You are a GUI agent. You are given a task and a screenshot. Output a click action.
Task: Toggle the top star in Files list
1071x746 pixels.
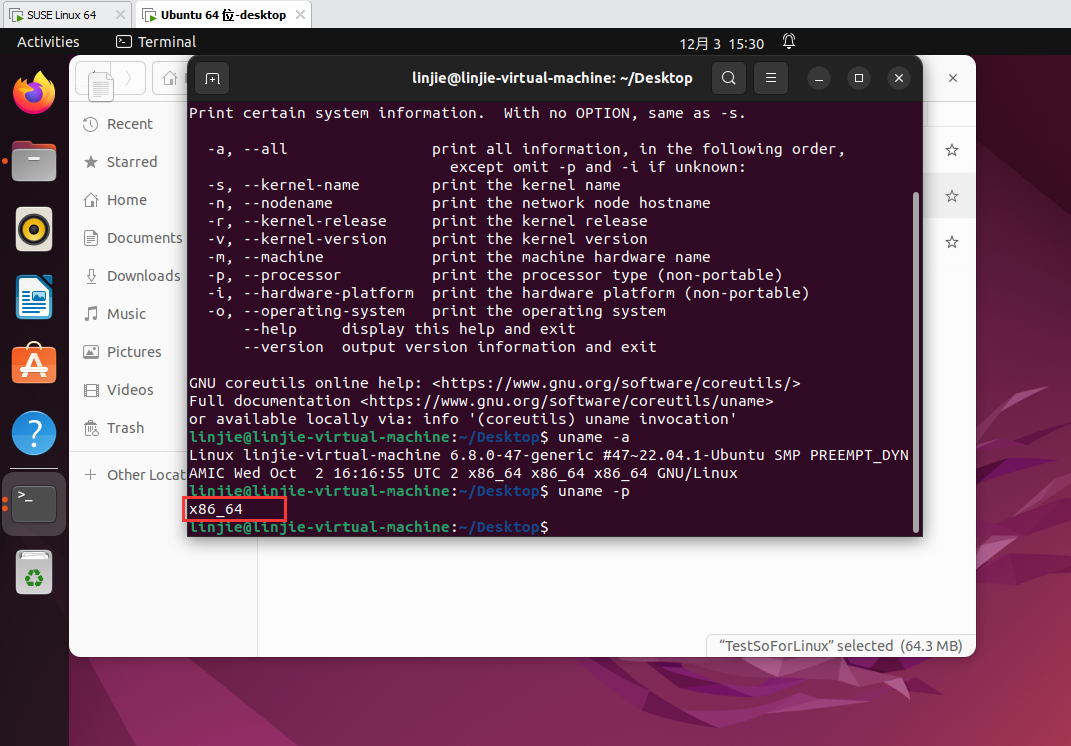tap(951, 150)
